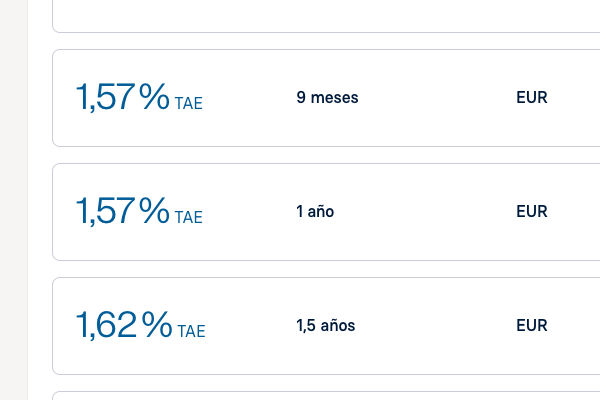Click EUR in the 9 meses row
The image size is (600, 400).
click(531, 98)
